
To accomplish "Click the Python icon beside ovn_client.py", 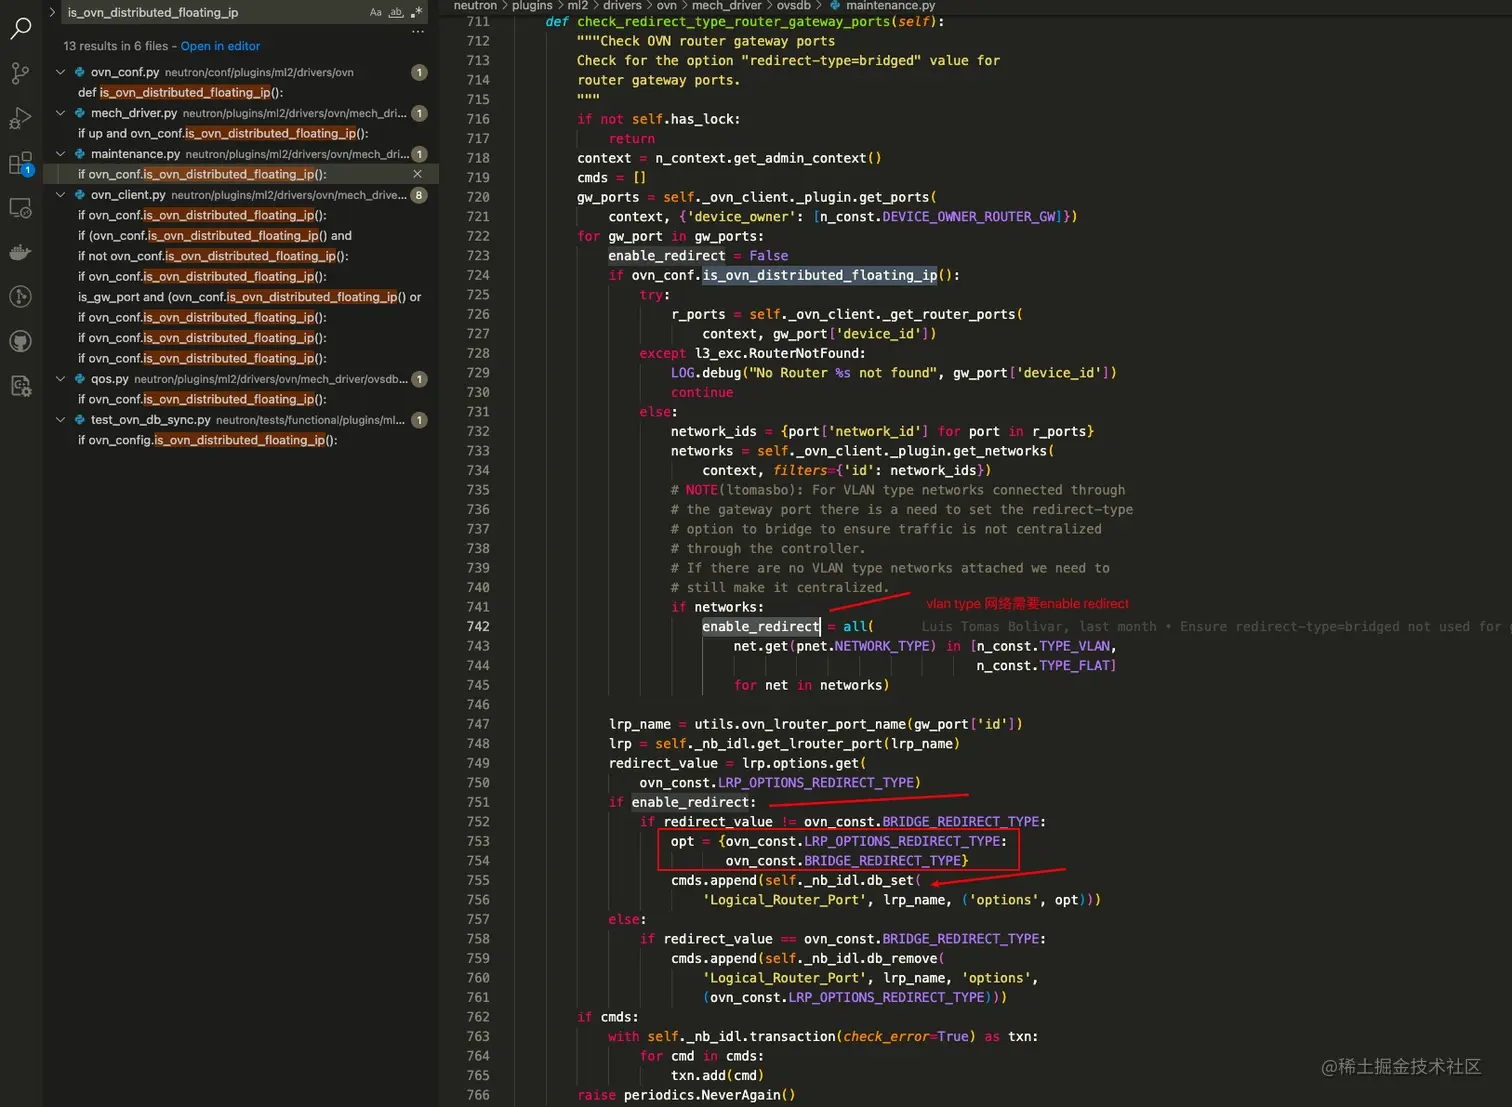I will (x=79, y=195).
